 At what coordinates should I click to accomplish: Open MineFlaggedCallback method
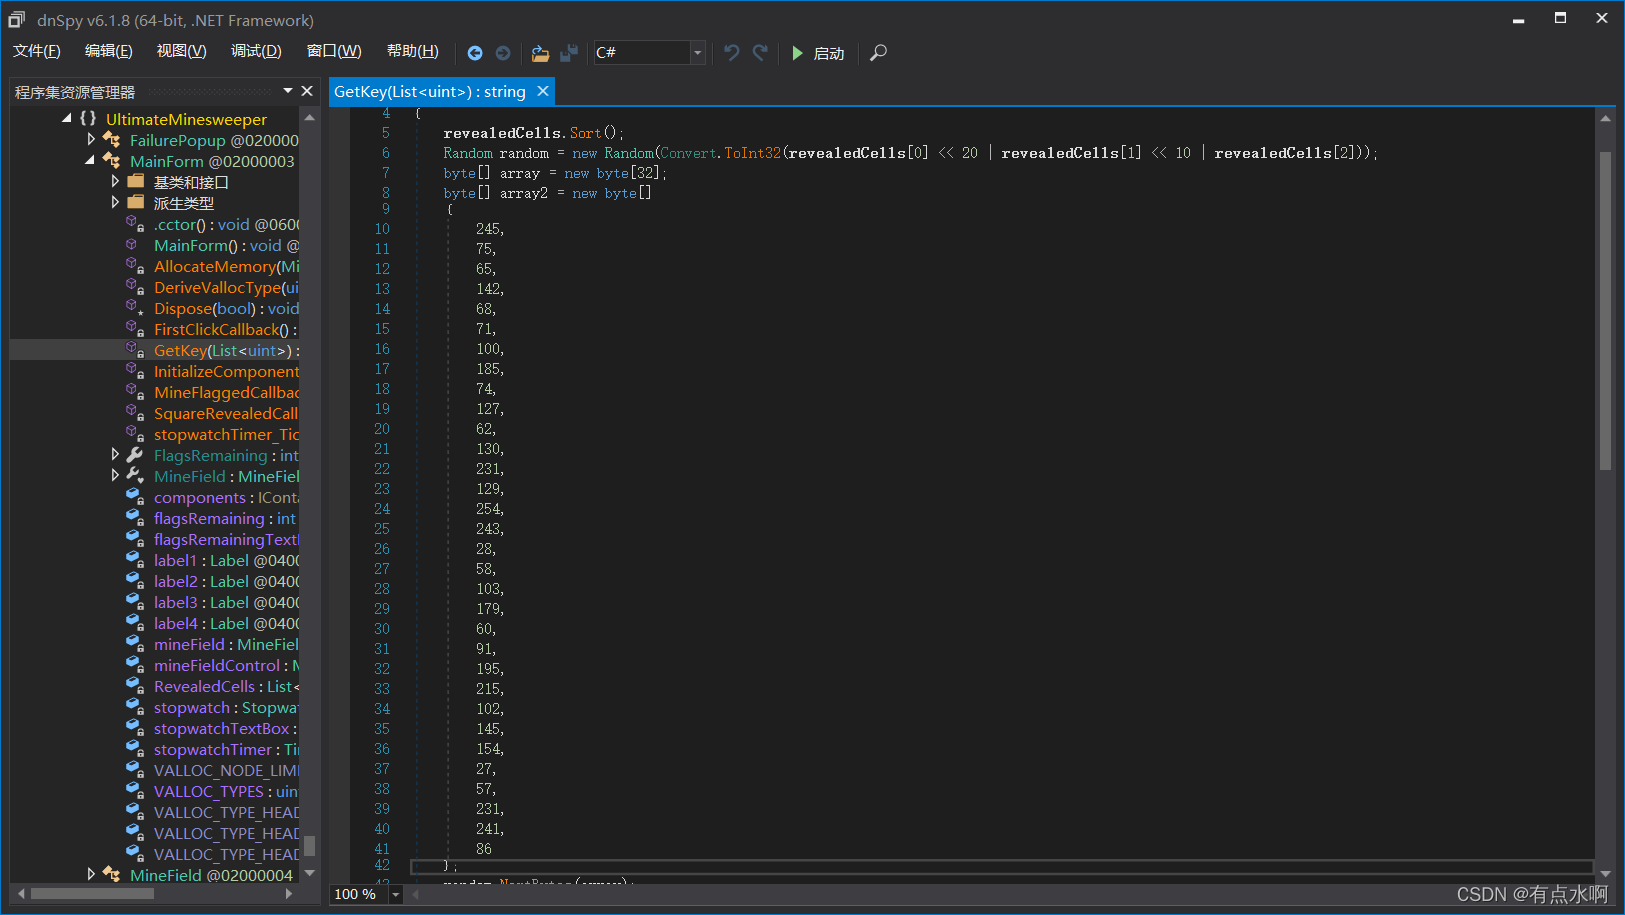226,392
